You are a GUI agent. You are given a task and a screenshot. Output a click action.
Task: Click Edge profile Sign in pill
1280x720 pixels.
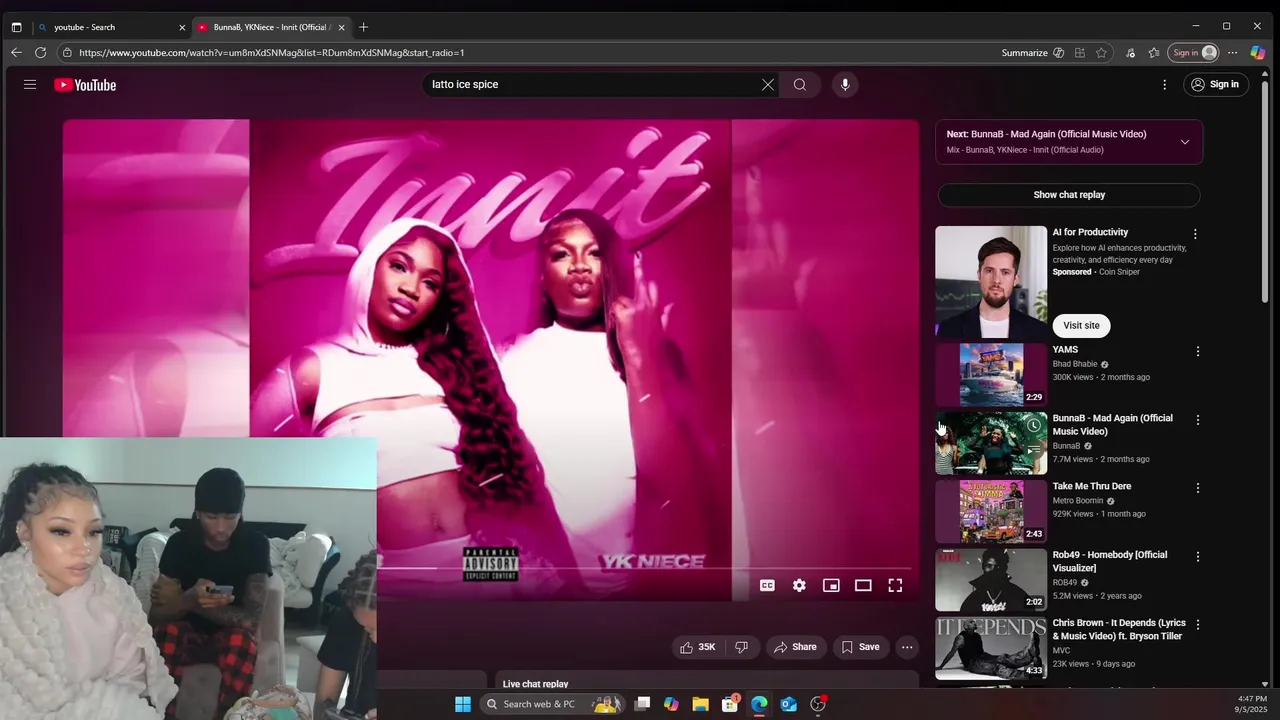click(x=1195, y=53)
